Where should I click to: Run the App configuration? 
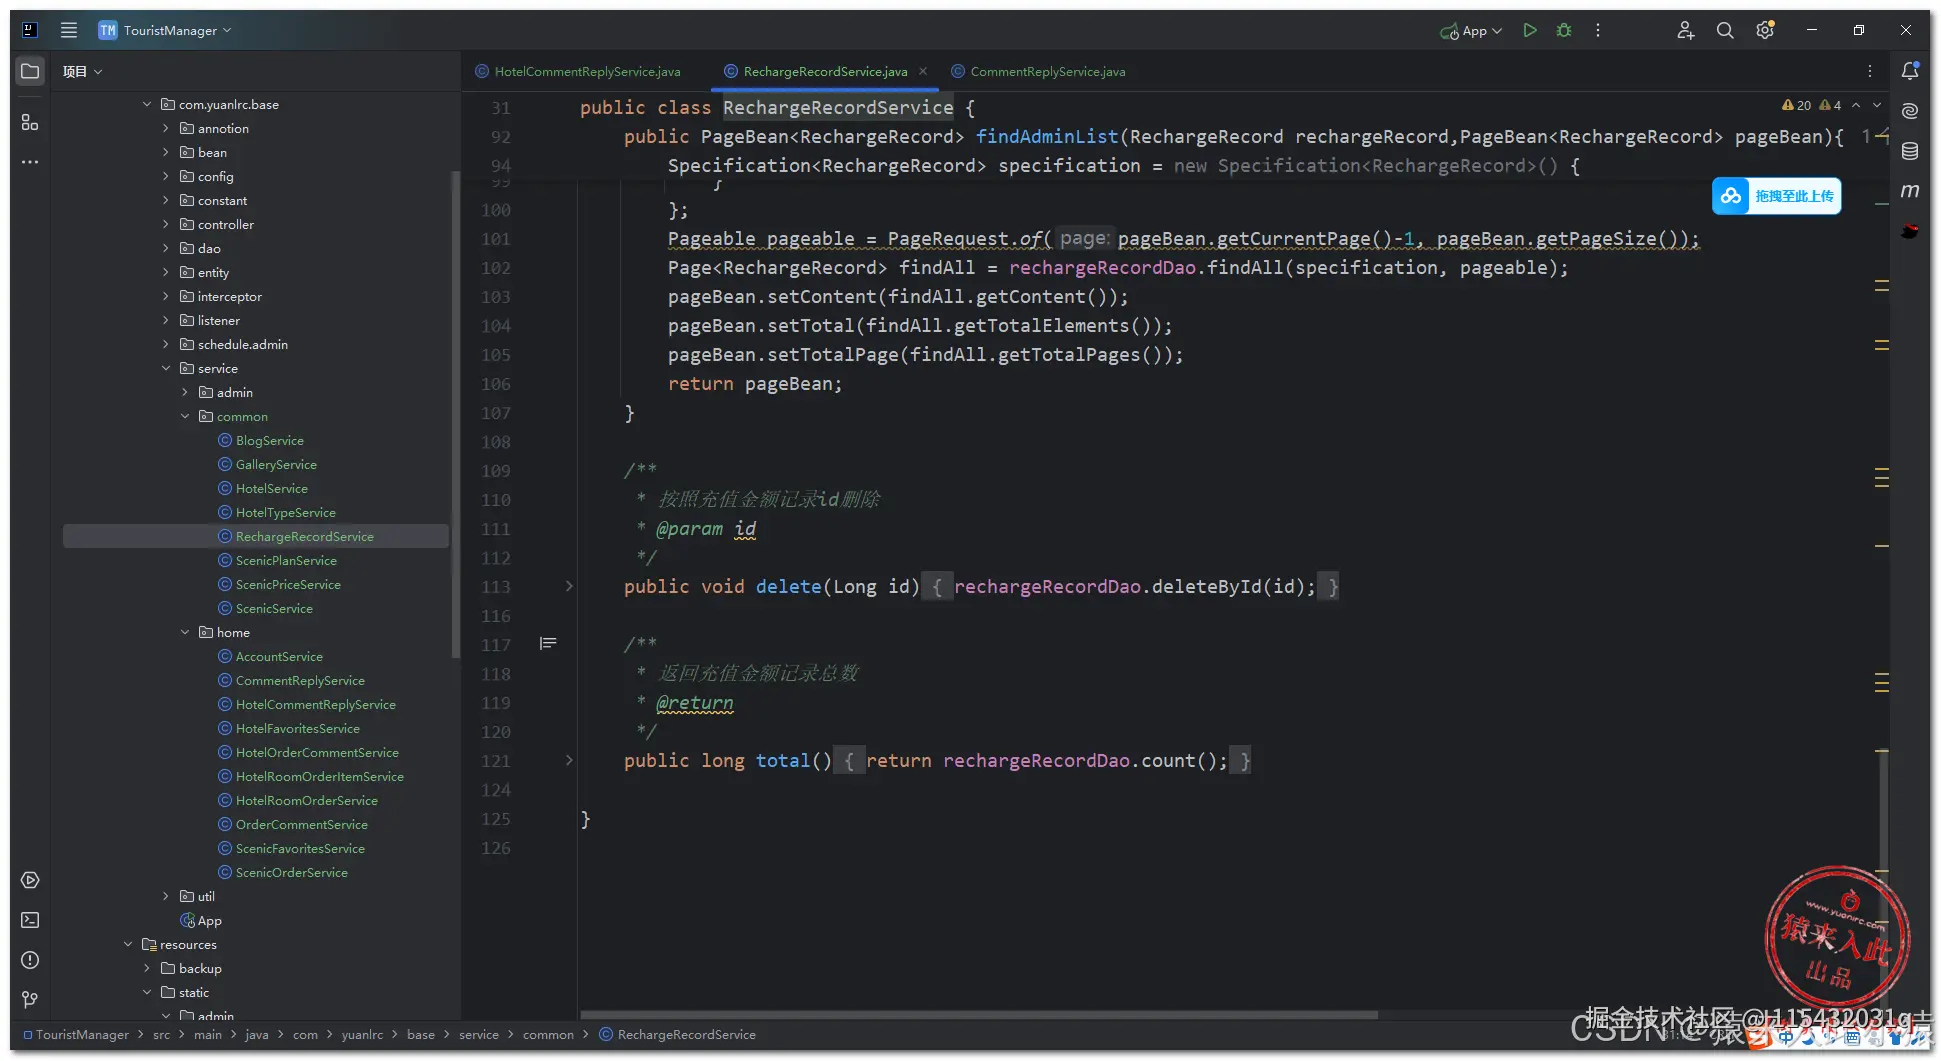click(1529, 30)
